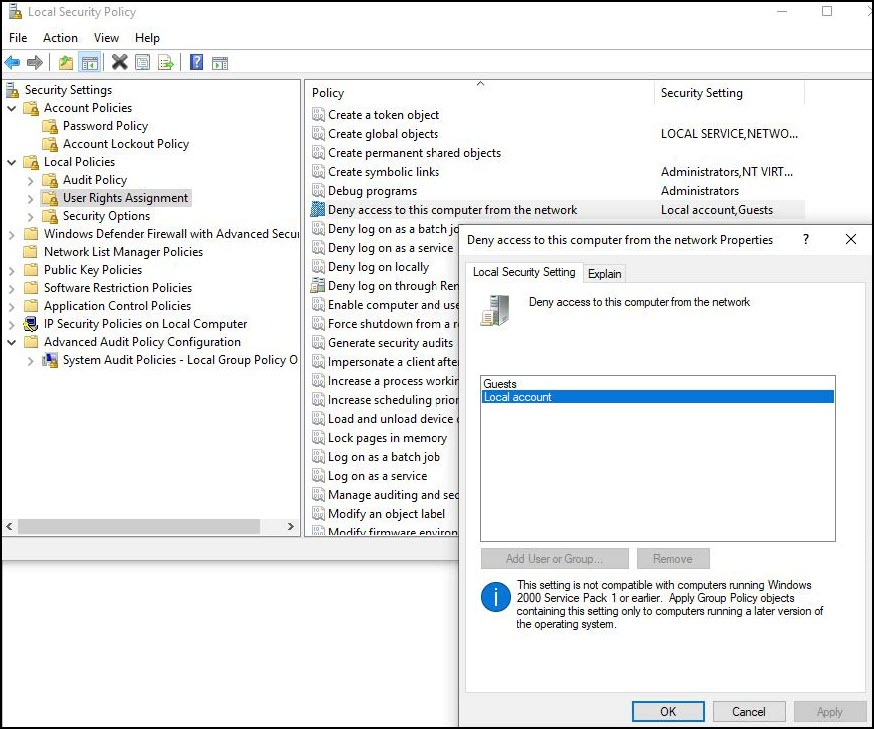The height and width of the screenshot is (729, 874).
Task: Select Security Options in the tree
Action: (x=106, y=216)
